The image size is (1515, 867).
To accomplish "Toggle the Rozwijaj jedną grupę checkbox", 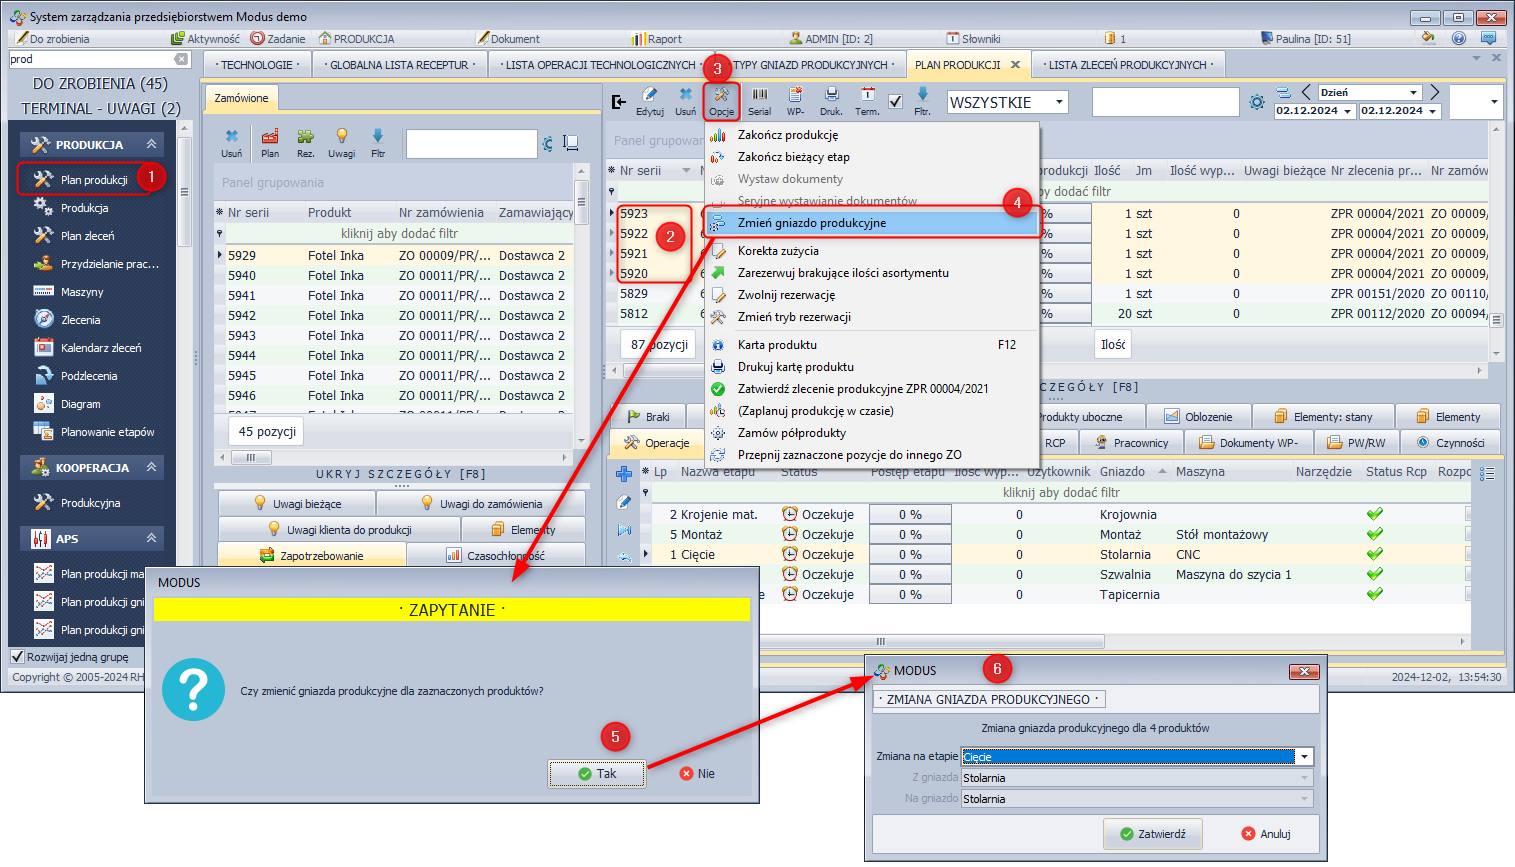I will 17,657.
